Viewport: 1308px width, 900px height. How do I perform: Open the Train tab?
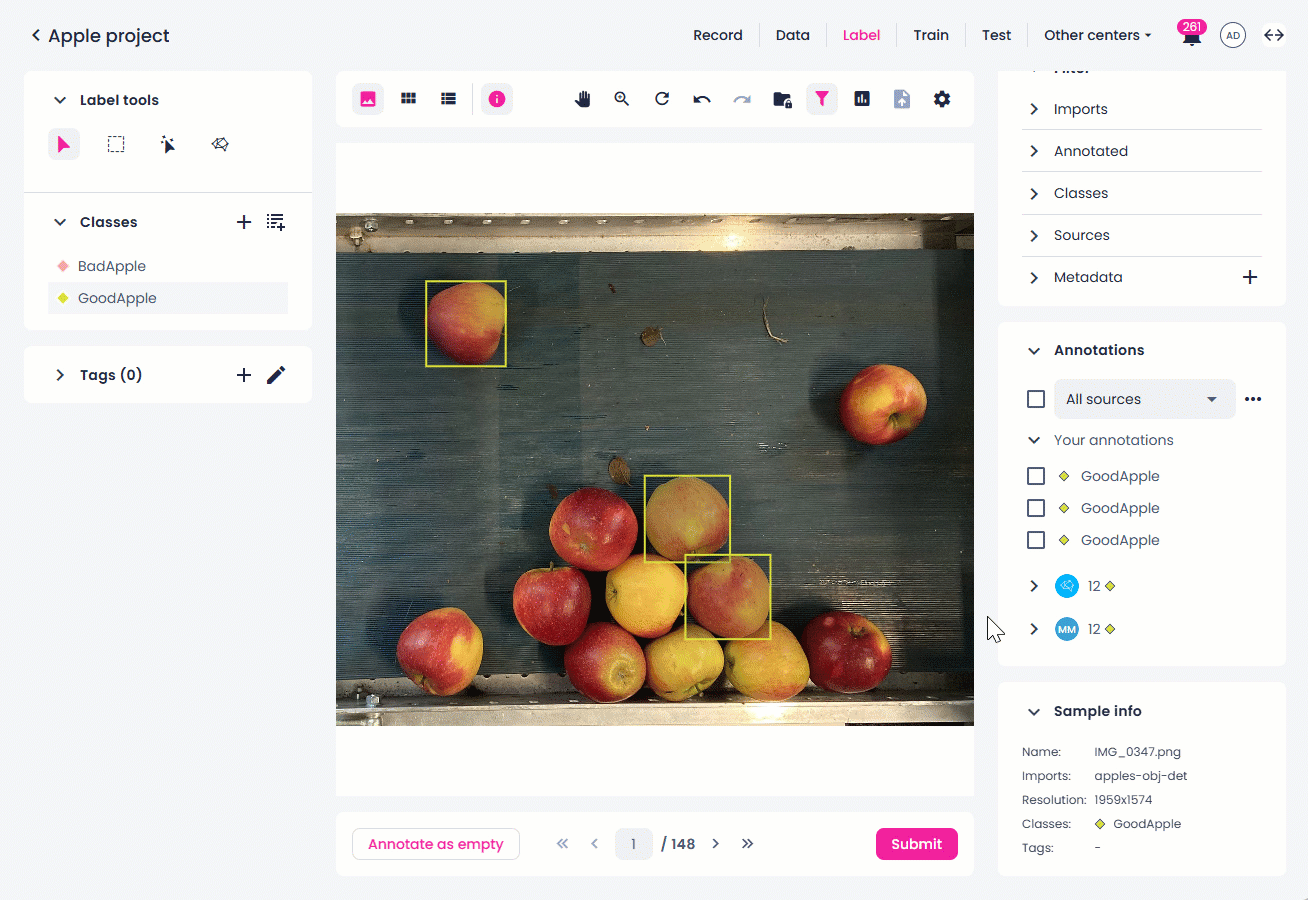pyautogui.click(x=931, y=35)
